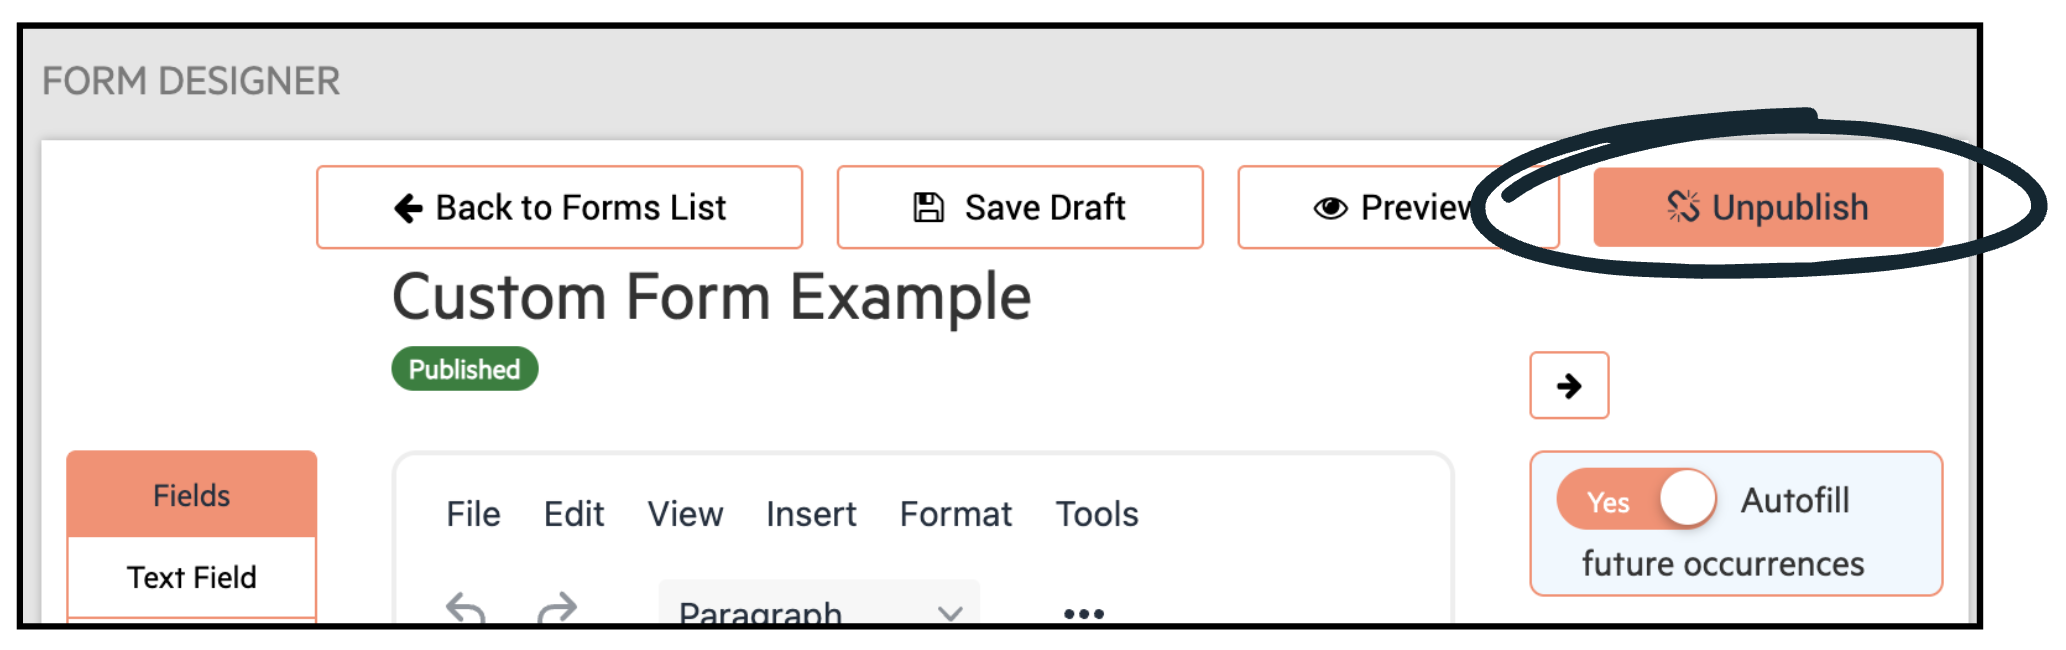Click the floppy disk Save Draft icon
This screenshot has width=2066, height=650.
click(928, 208)
